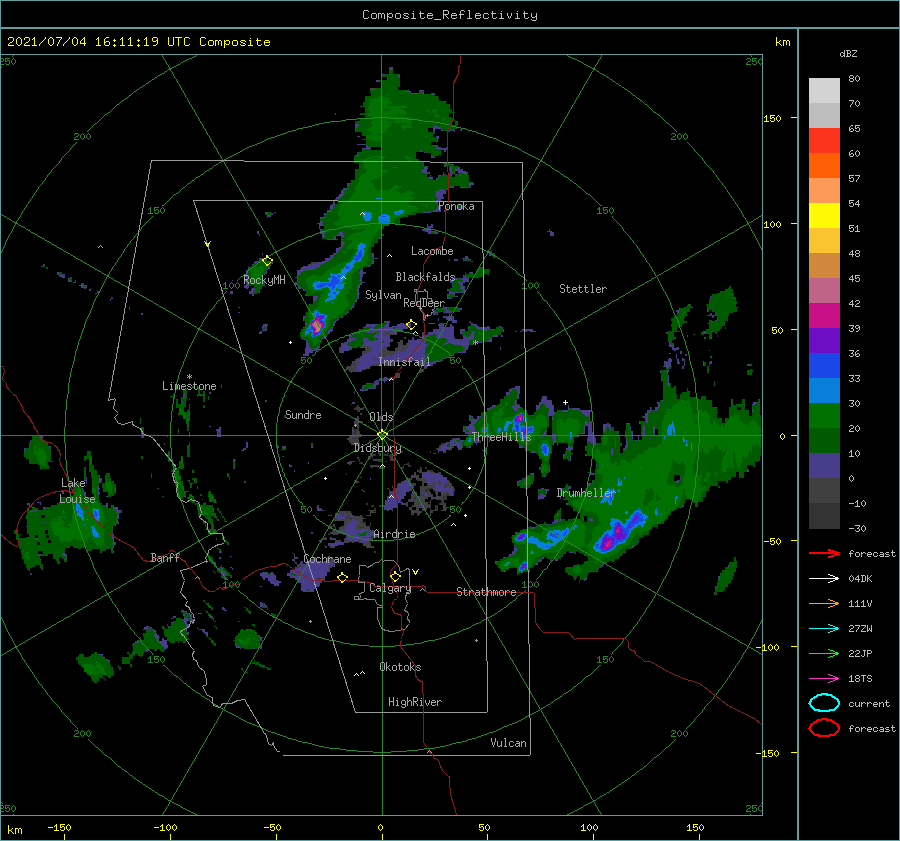Click the purple storm cell above ThreeHills
Viewport: 900px width, 841px height.
point(519,420)
